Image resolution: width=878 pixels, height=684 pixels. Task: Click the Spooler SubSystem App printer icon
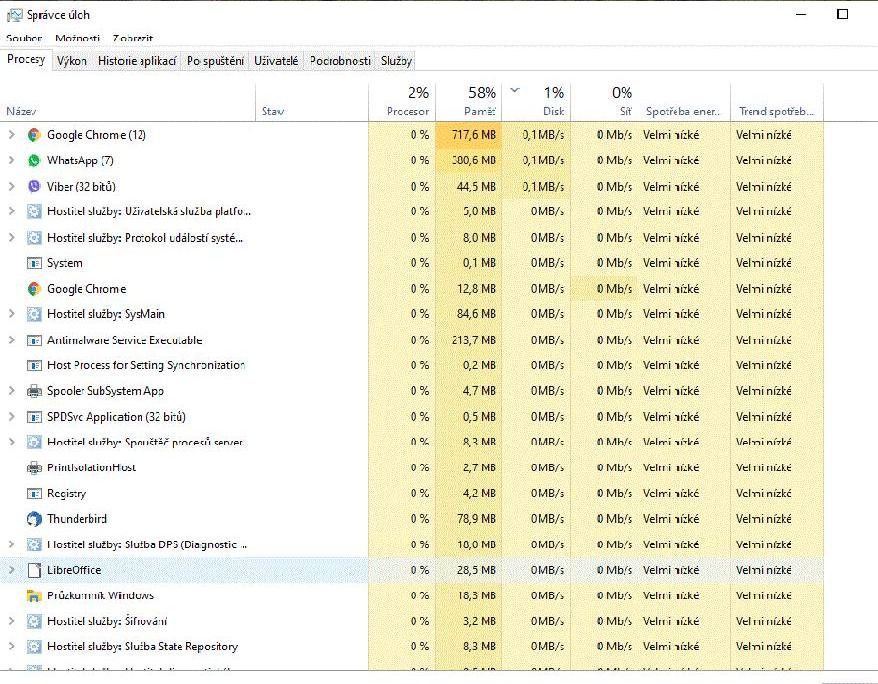coord(34,391)
